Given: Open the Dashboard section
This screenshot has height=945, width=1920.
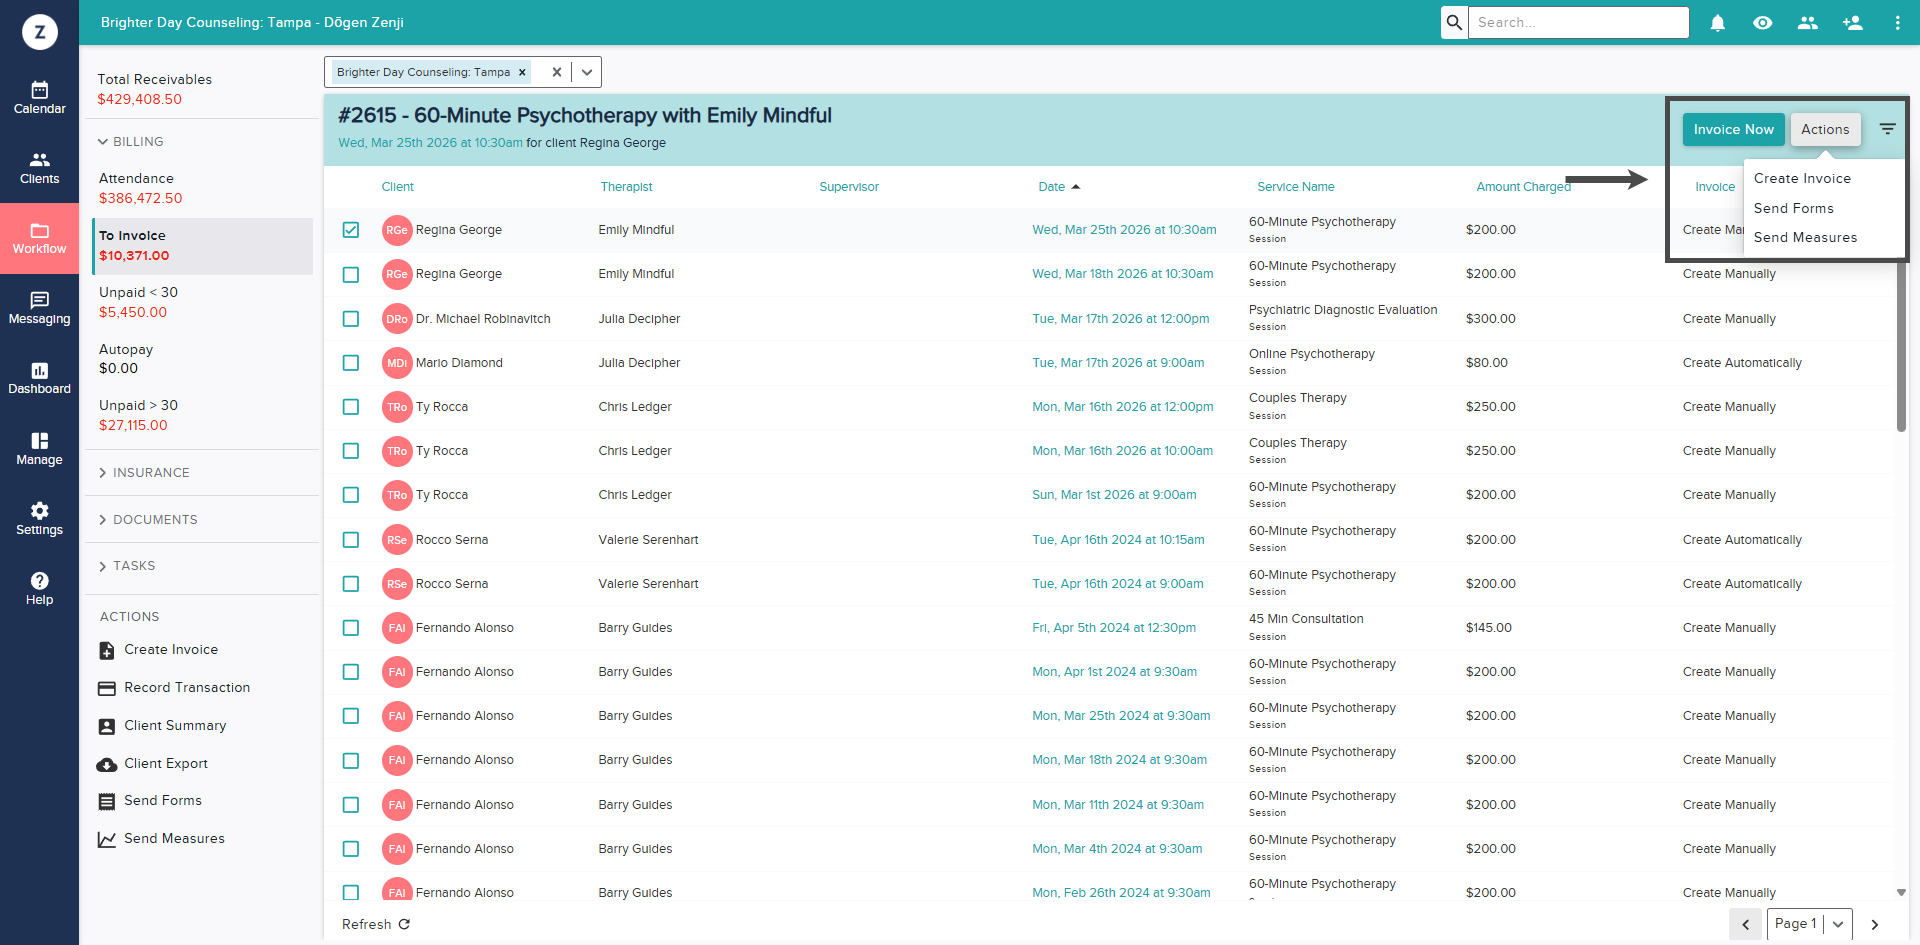Looking at the screenshot, I should tap(39, 378).
